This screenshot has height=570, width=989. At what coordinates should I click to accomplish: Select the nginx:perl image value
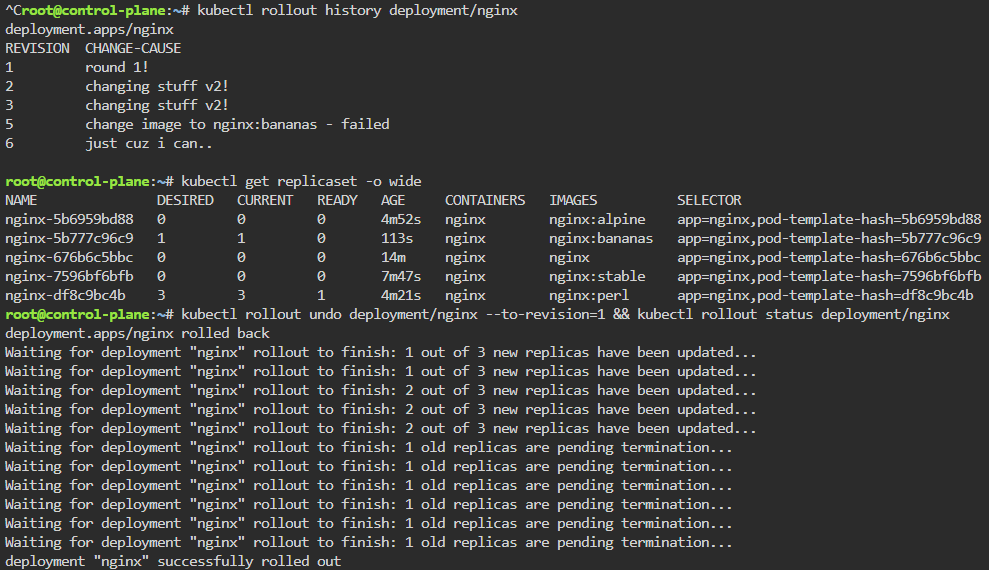[x=589, y=295]
